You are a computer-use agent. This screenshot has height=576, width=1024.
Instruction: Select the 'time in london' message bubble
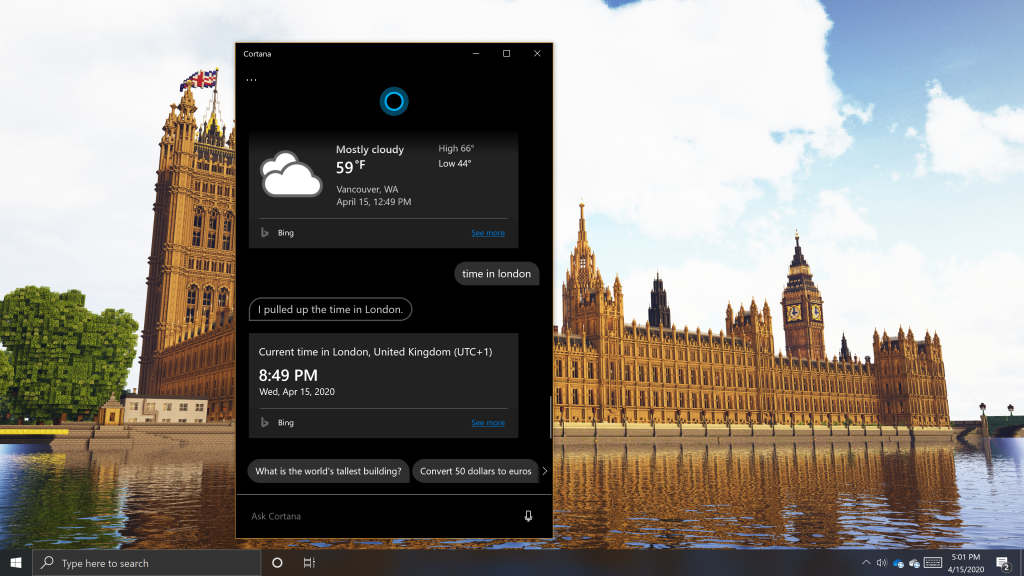click(x=496, y=274)
